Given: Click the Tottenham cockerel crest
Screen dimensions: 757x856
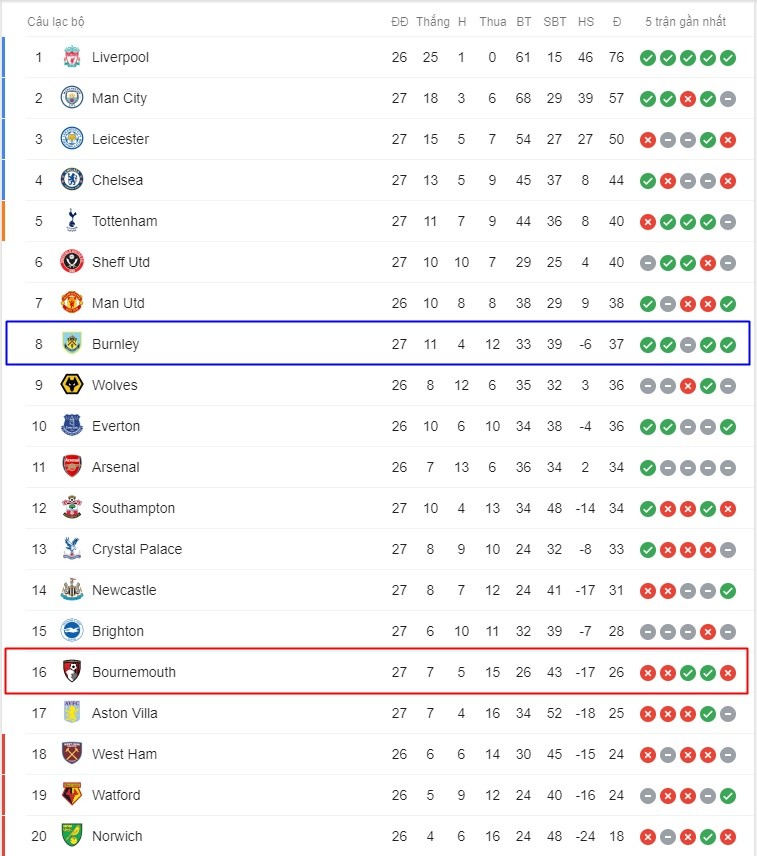Looking at the screenshot, I should (x=71, y=221).
